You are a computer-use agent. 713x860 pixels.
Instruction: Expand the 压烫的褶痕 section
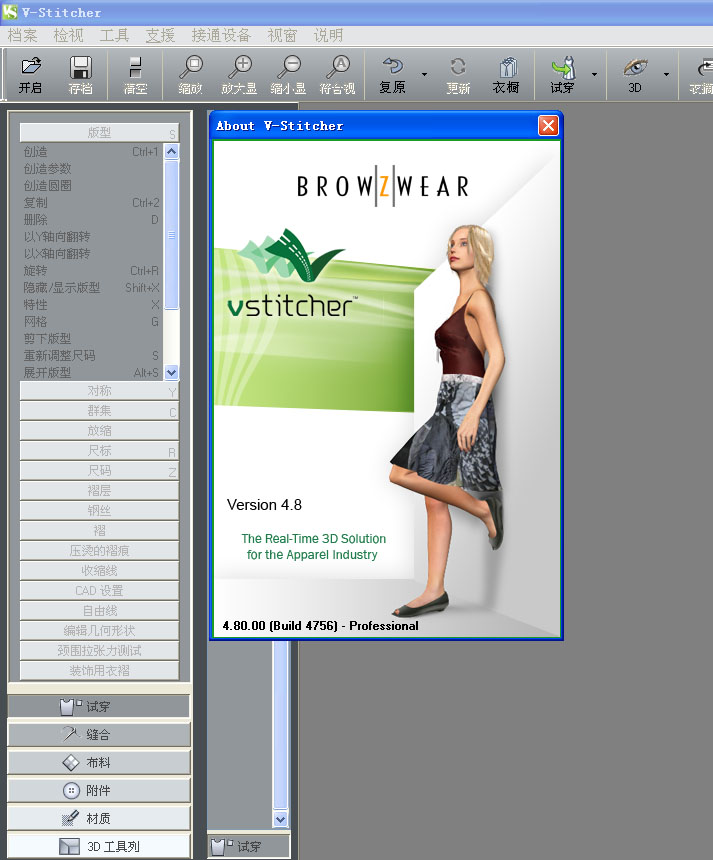point(99,551)
